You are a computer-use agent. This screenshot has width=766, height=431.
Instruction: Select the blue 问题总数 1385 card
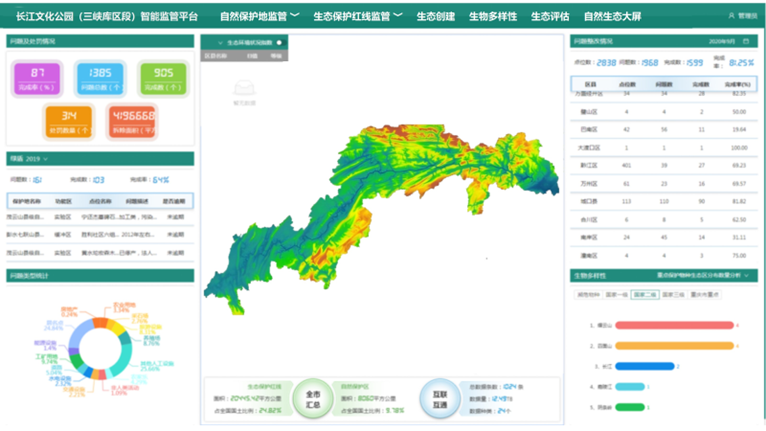(x=100, y=78)
